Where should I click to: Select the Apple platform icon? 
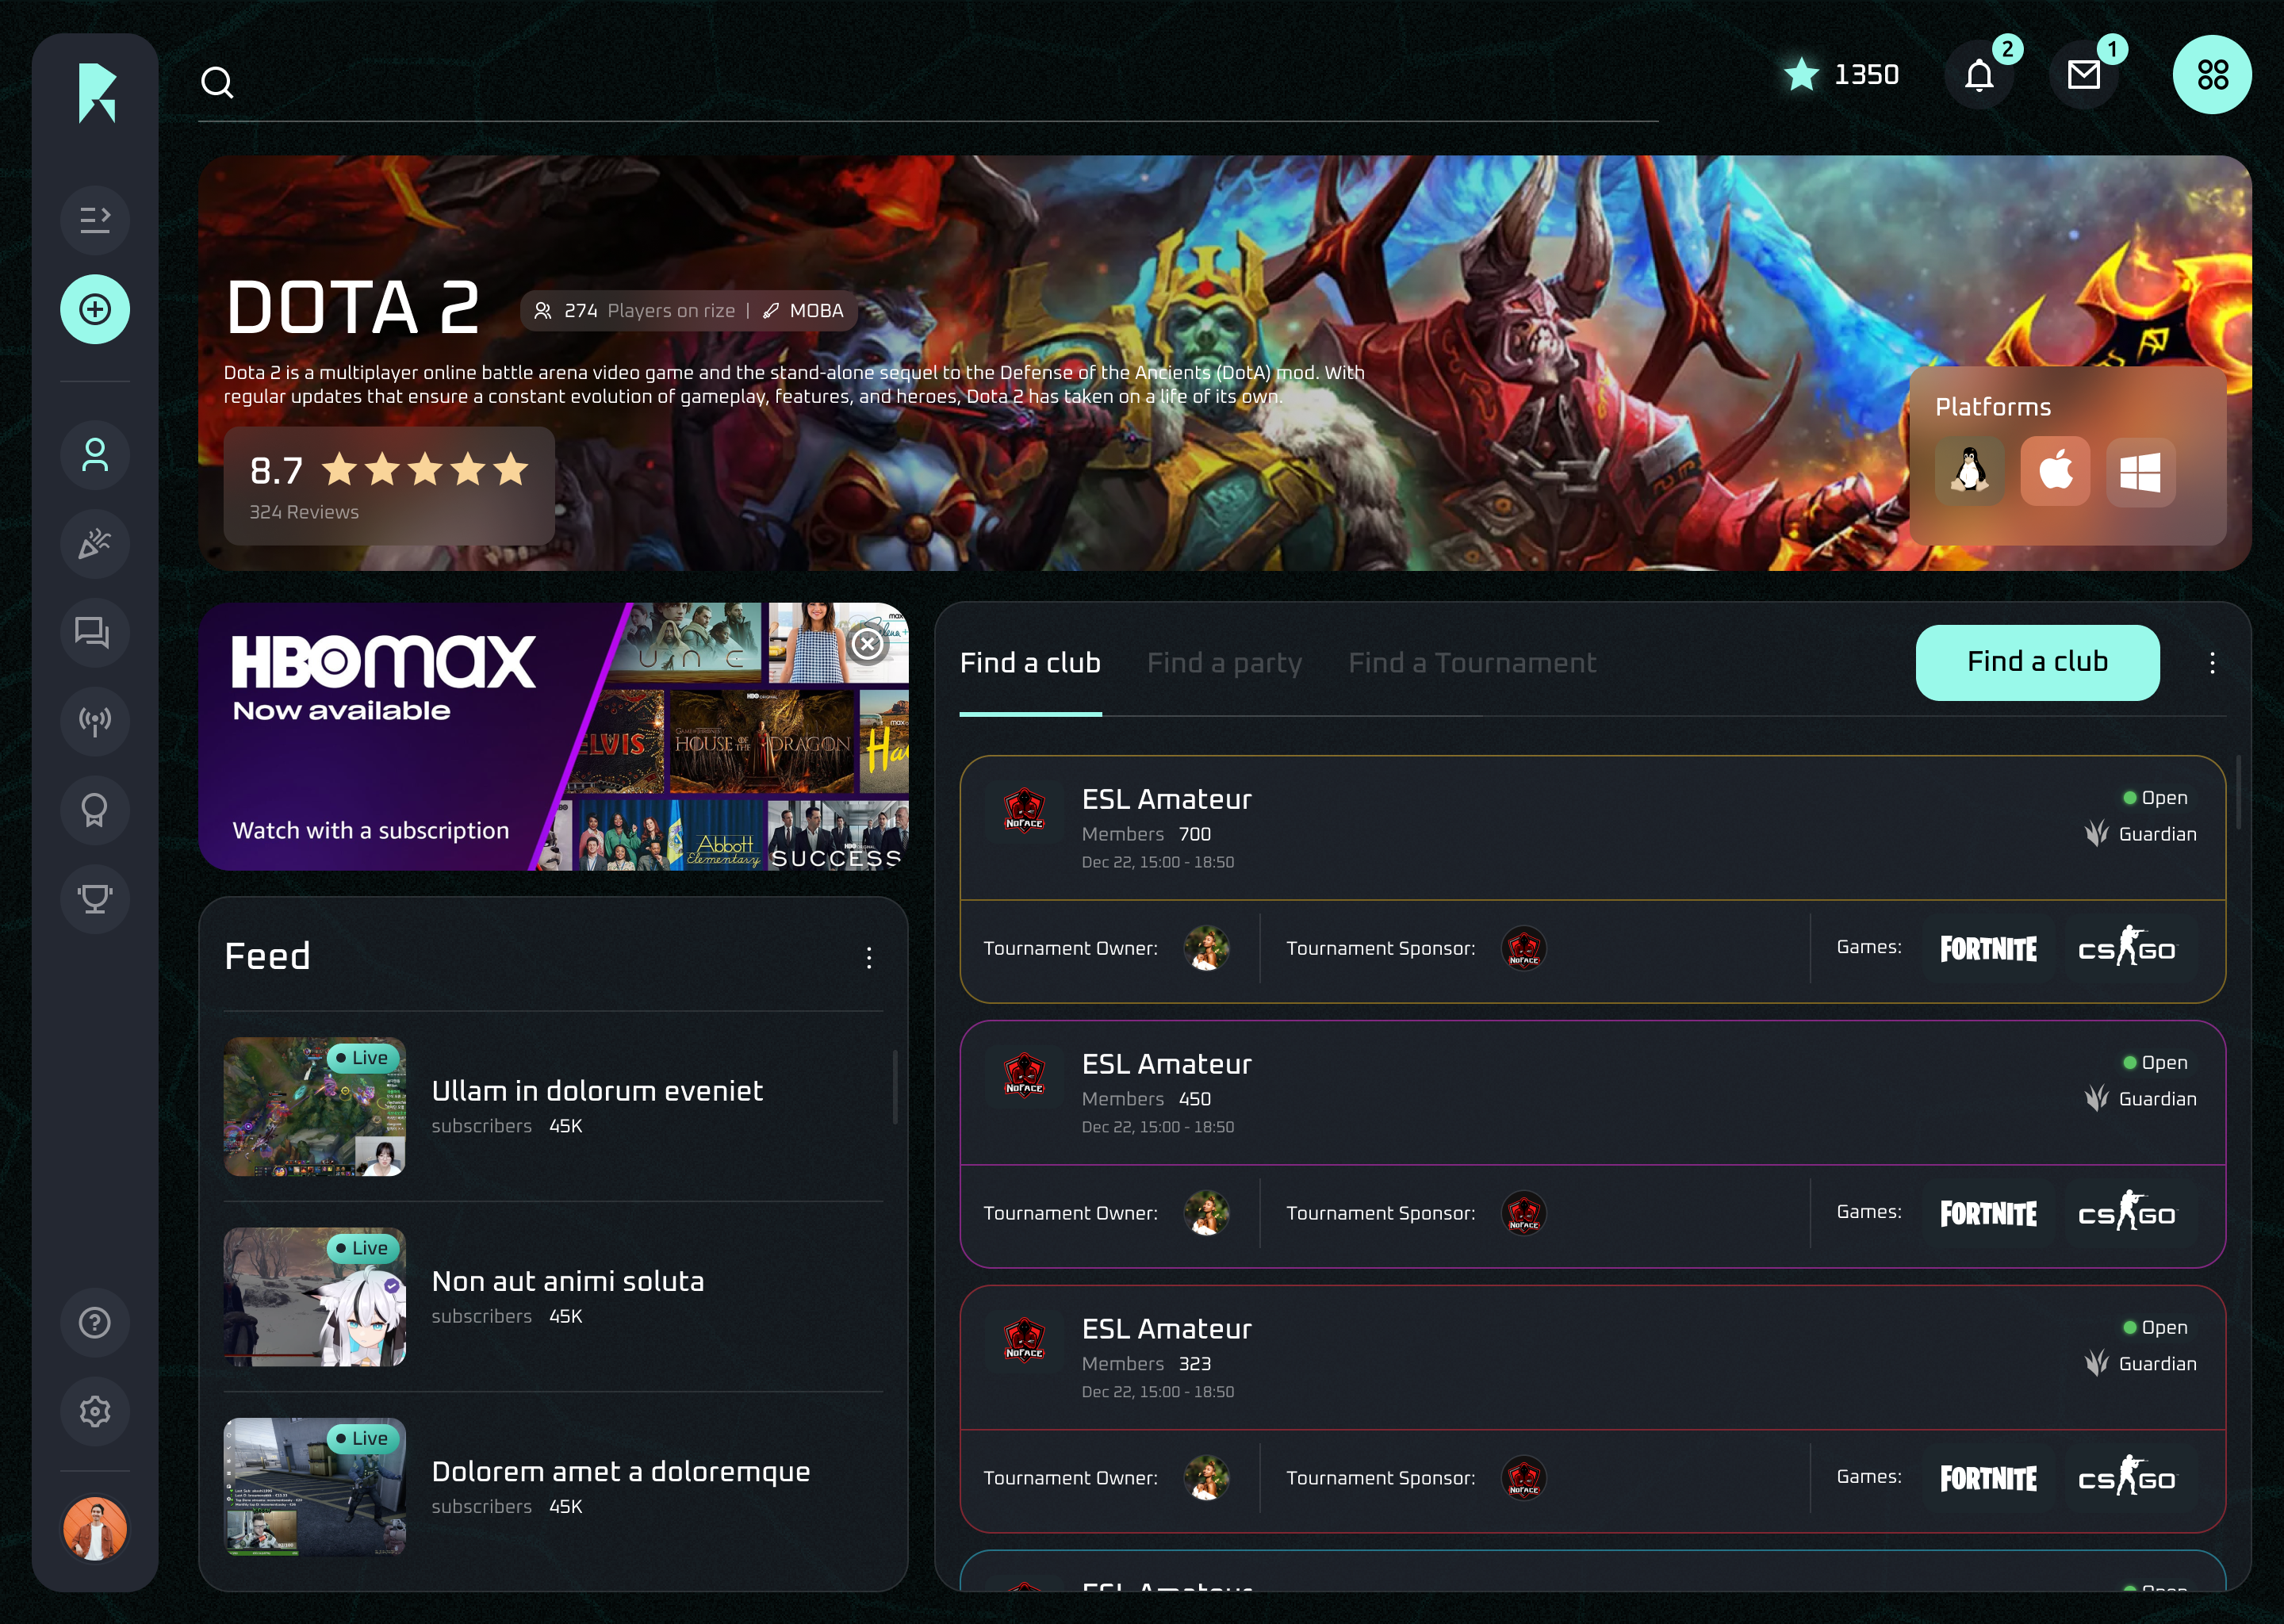coord(2054,471)
